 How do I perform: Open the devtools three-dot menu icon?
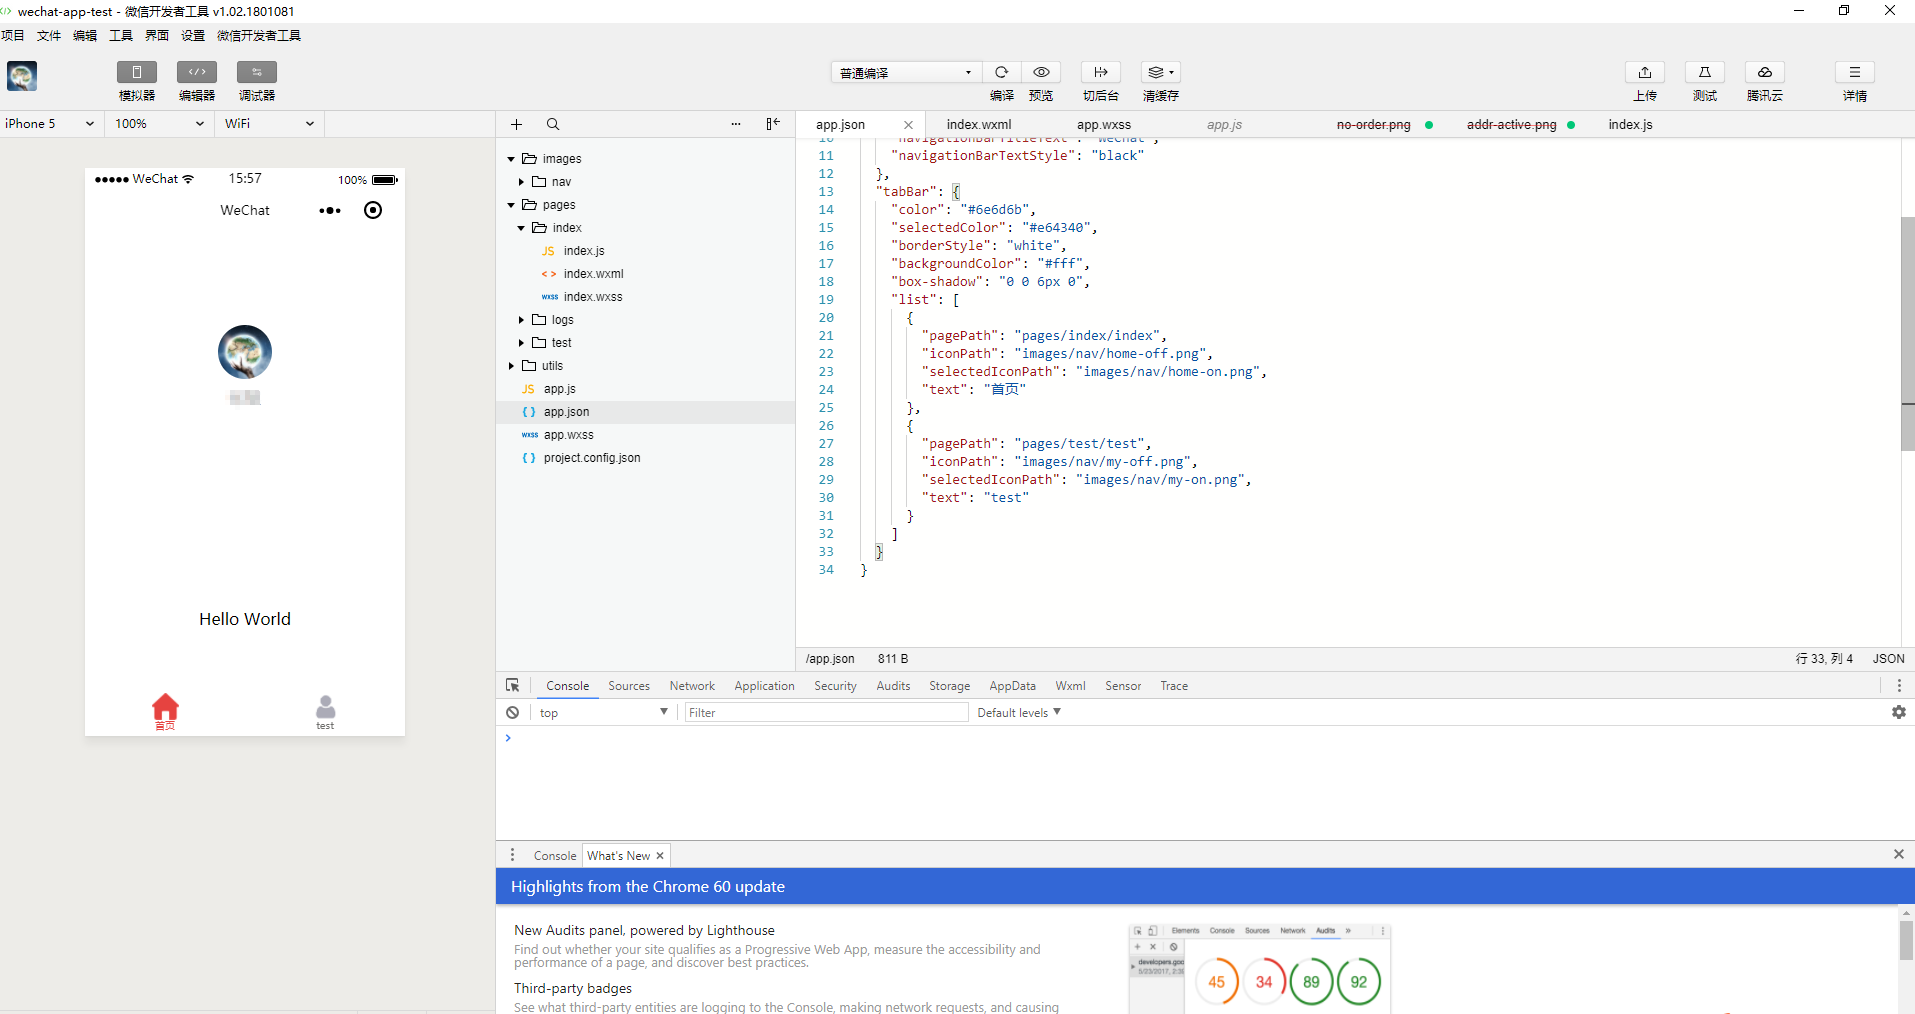(1899, 686)
